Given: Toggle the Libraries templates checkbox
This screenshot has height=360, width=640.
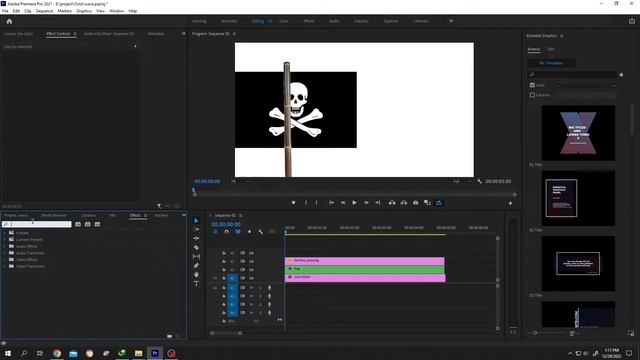Looking at the screenshot, I should pos(532,95).
